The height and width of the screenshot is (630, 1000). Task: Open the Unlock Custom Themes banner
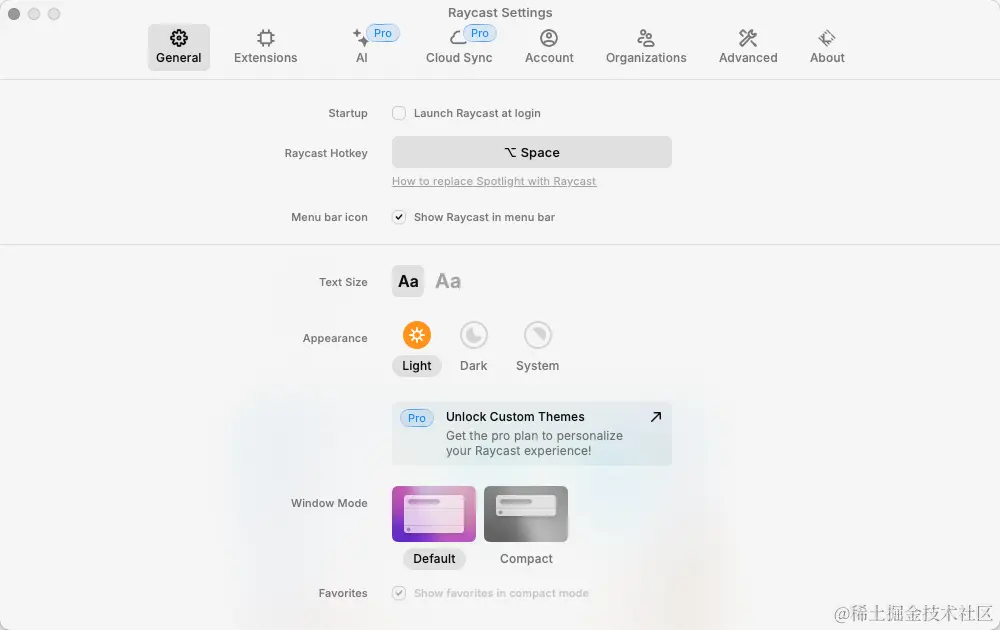click(532, 434)
